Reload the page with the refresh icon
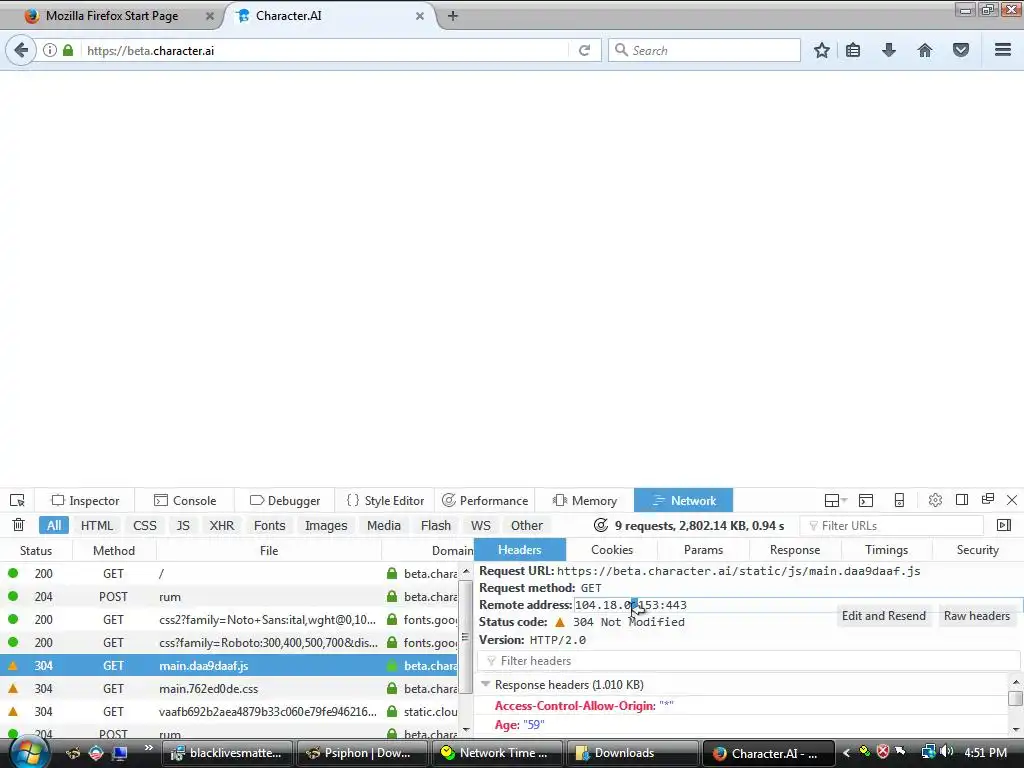 tap(584, 50)
